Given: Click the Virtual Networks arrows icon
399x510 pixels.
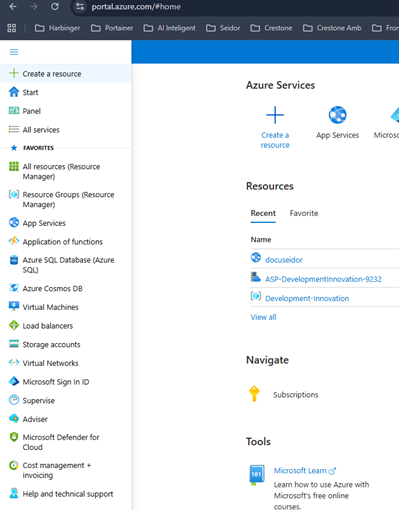Looking at the screenshot, I should coord(14,362).
